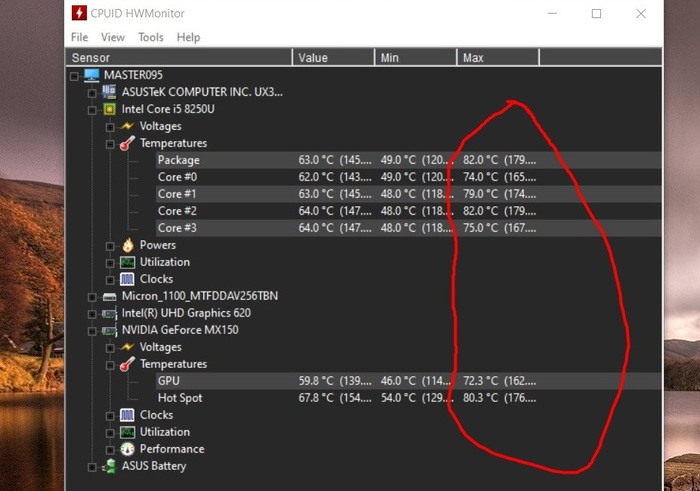
Task: Click the ASUS Battery icon
Action: click(109, 466)
